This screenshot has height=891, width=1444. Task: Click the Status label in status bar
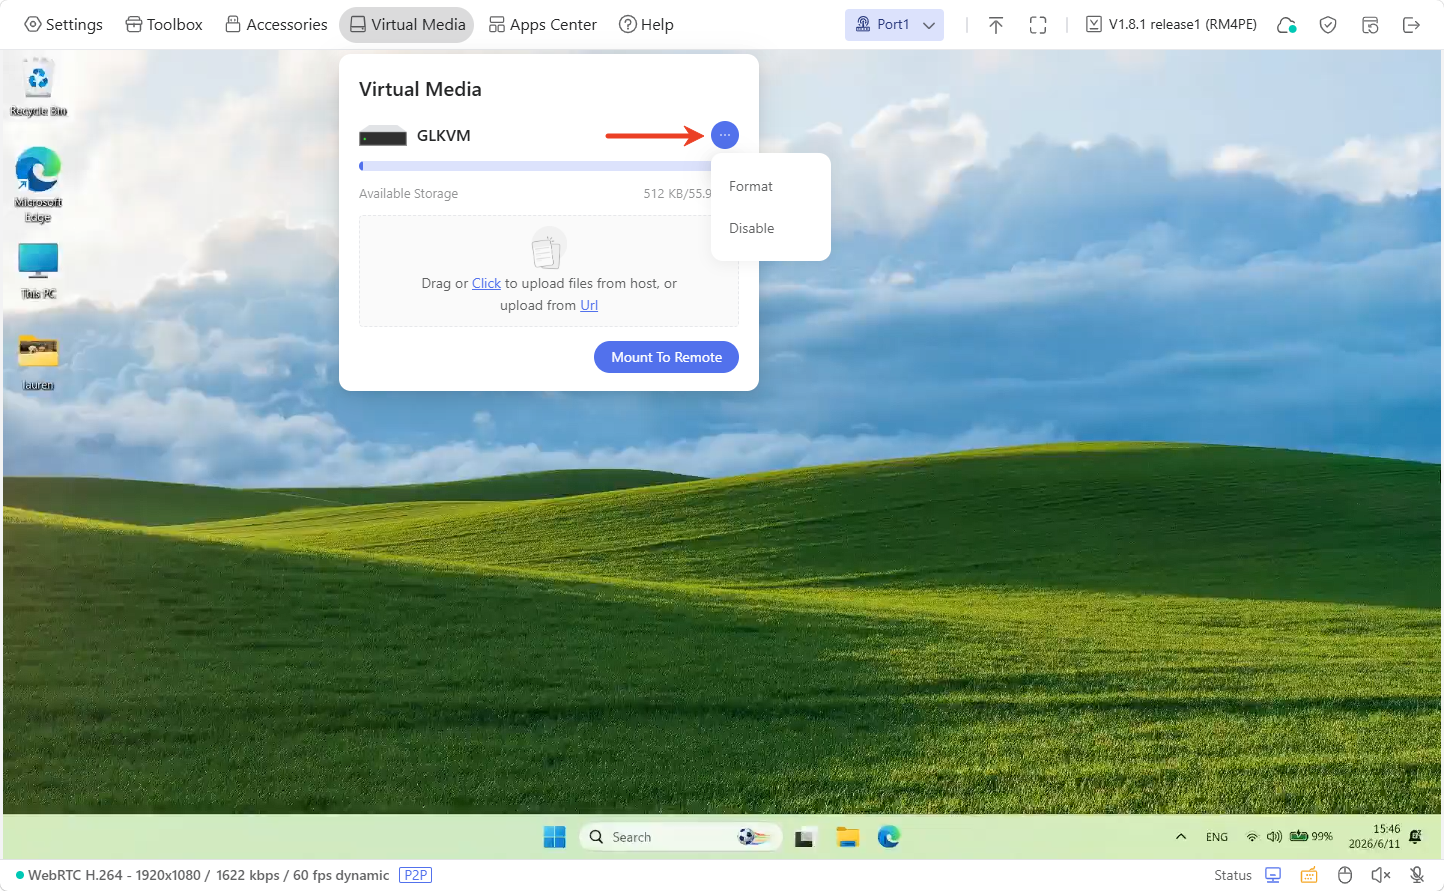(x=1233, y=875)
